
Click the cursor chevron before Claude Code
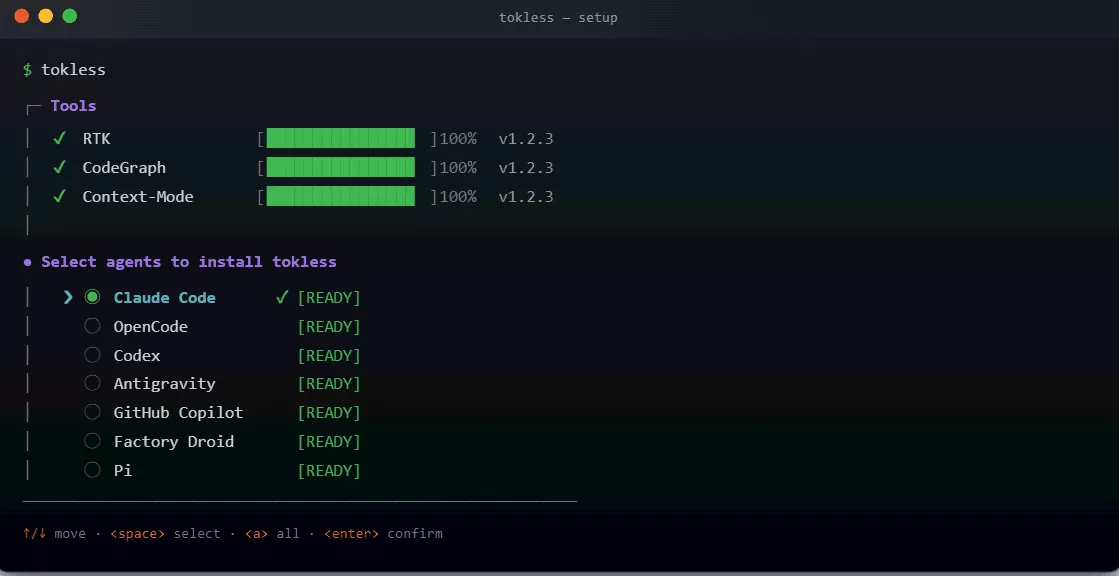[69, 297]
